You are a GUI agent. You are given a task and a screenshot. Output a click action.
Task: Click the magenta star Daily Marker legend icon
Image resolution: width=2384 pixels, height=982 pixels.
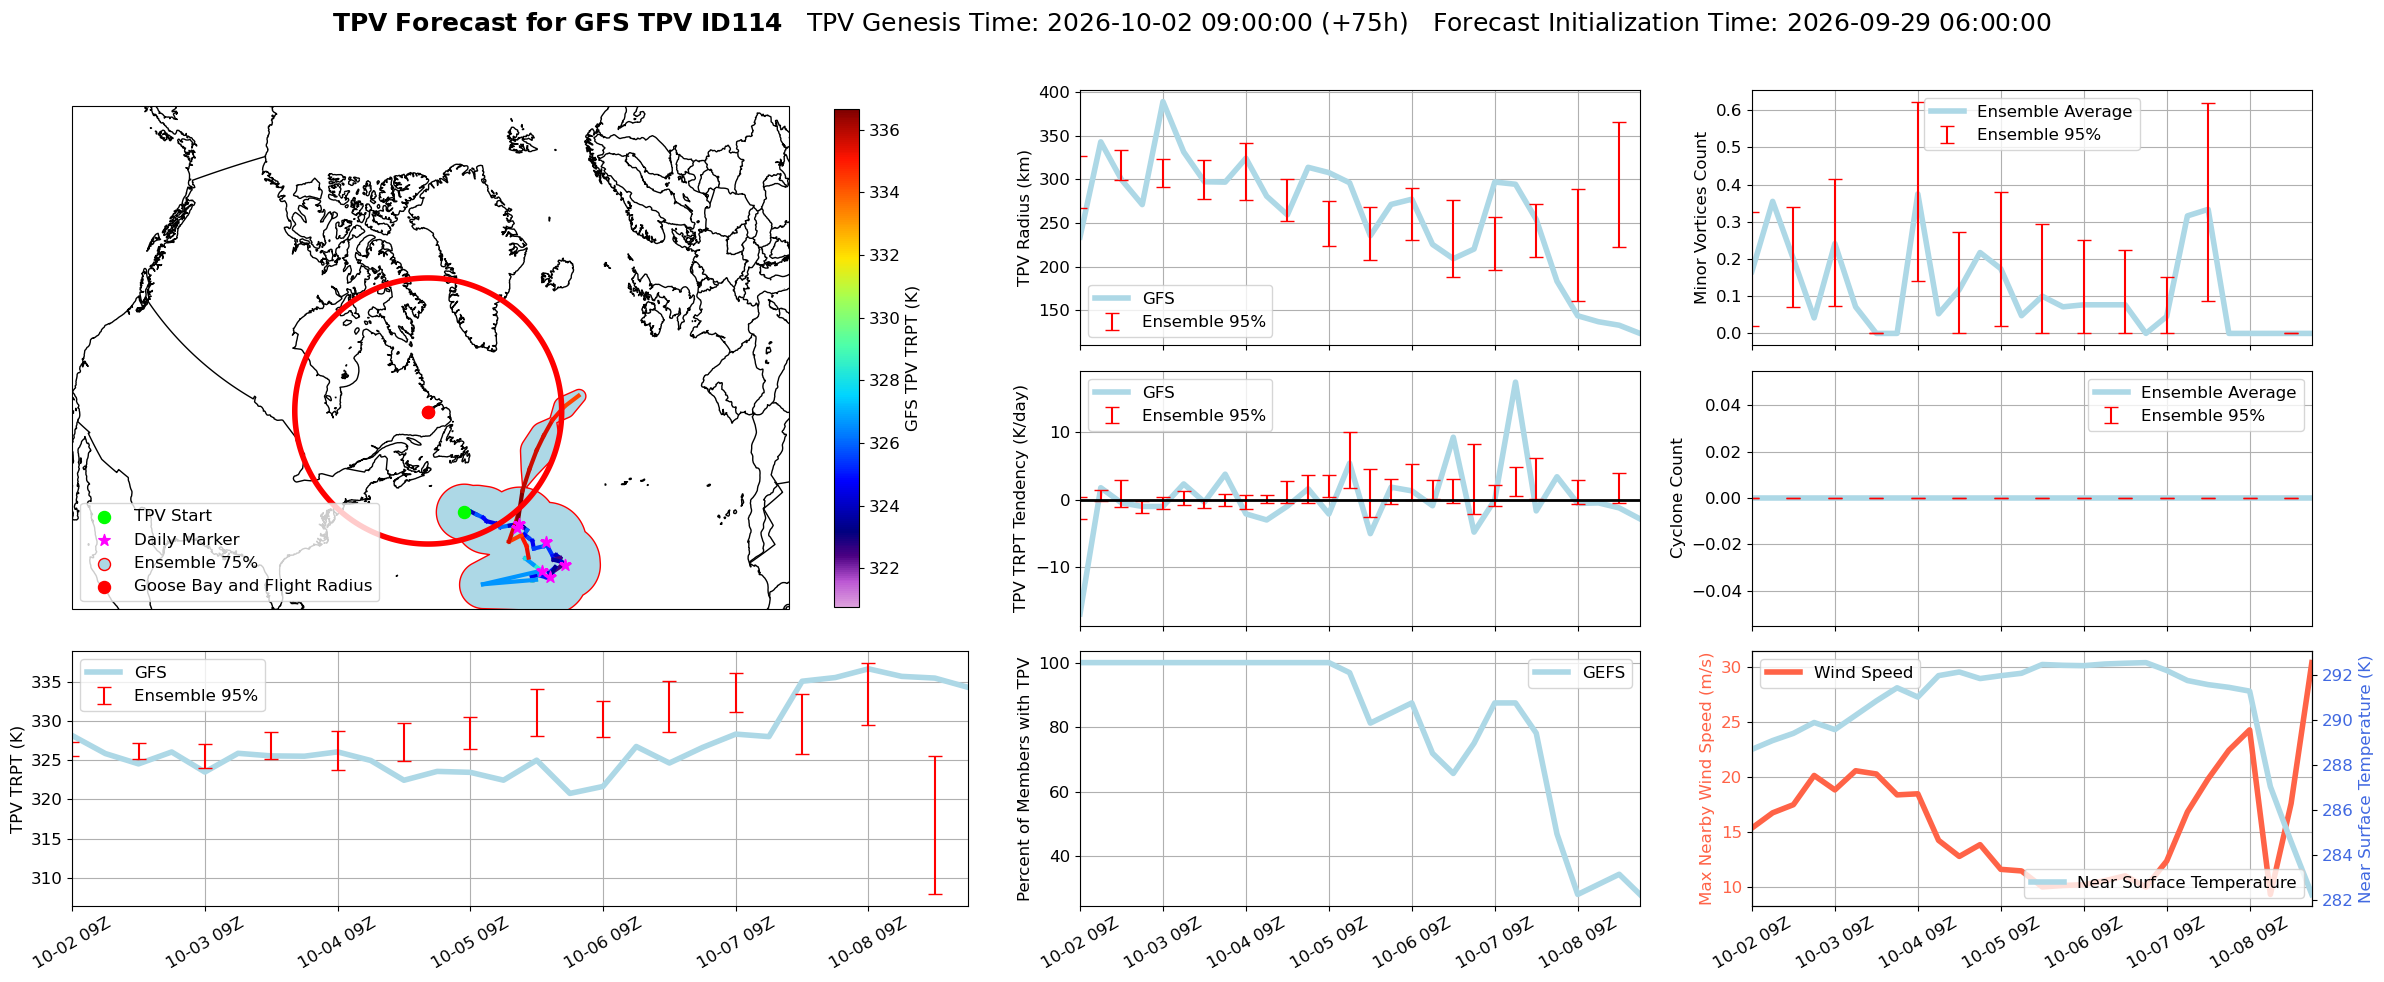[104, 540]
